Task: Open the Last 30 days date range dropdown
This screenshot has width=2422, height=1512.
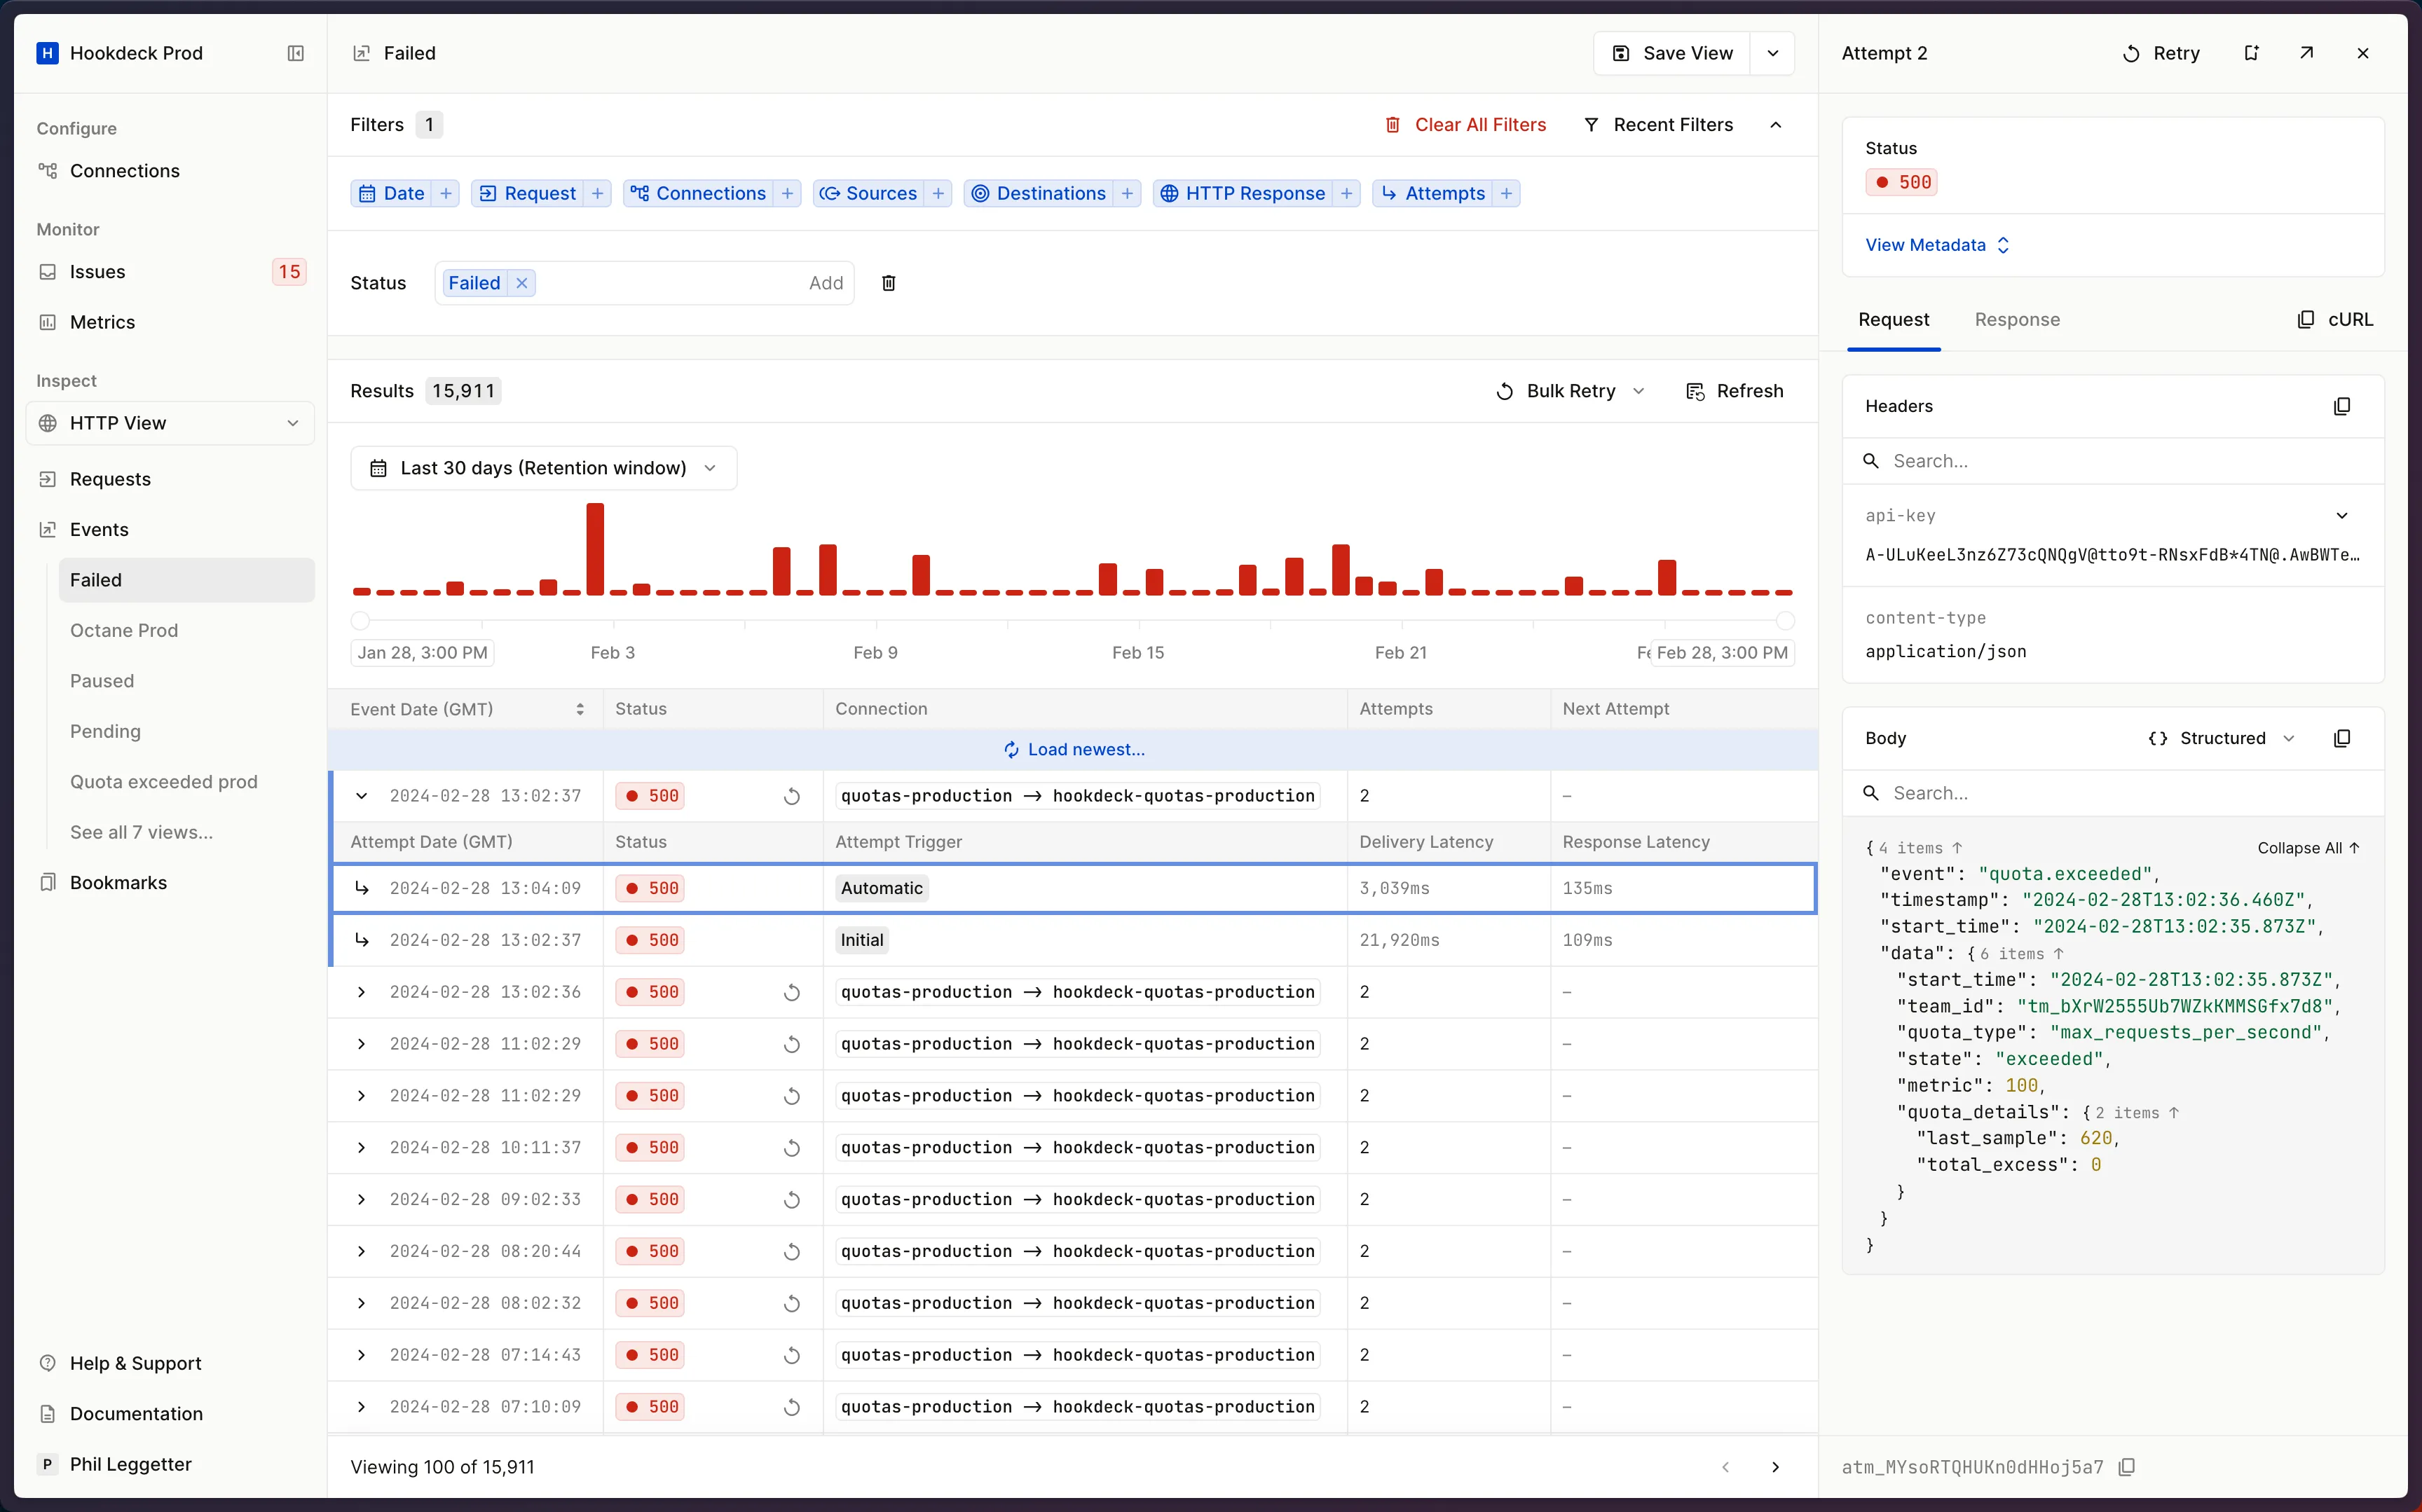Action: pyautogui.click(x=543, y=468)
